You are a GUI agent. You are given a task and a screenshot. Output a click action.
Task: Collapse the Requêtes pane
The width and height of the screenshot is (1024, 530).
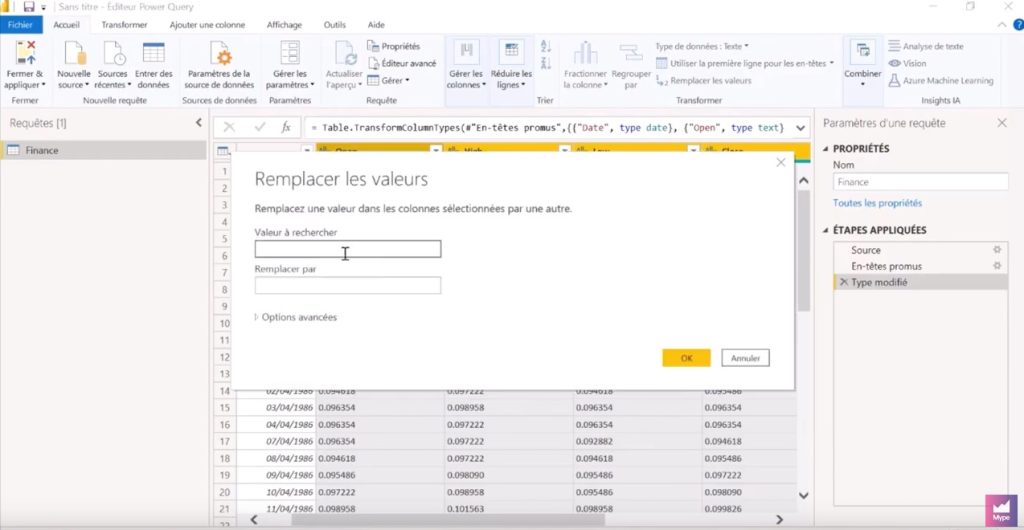(199, 123)
